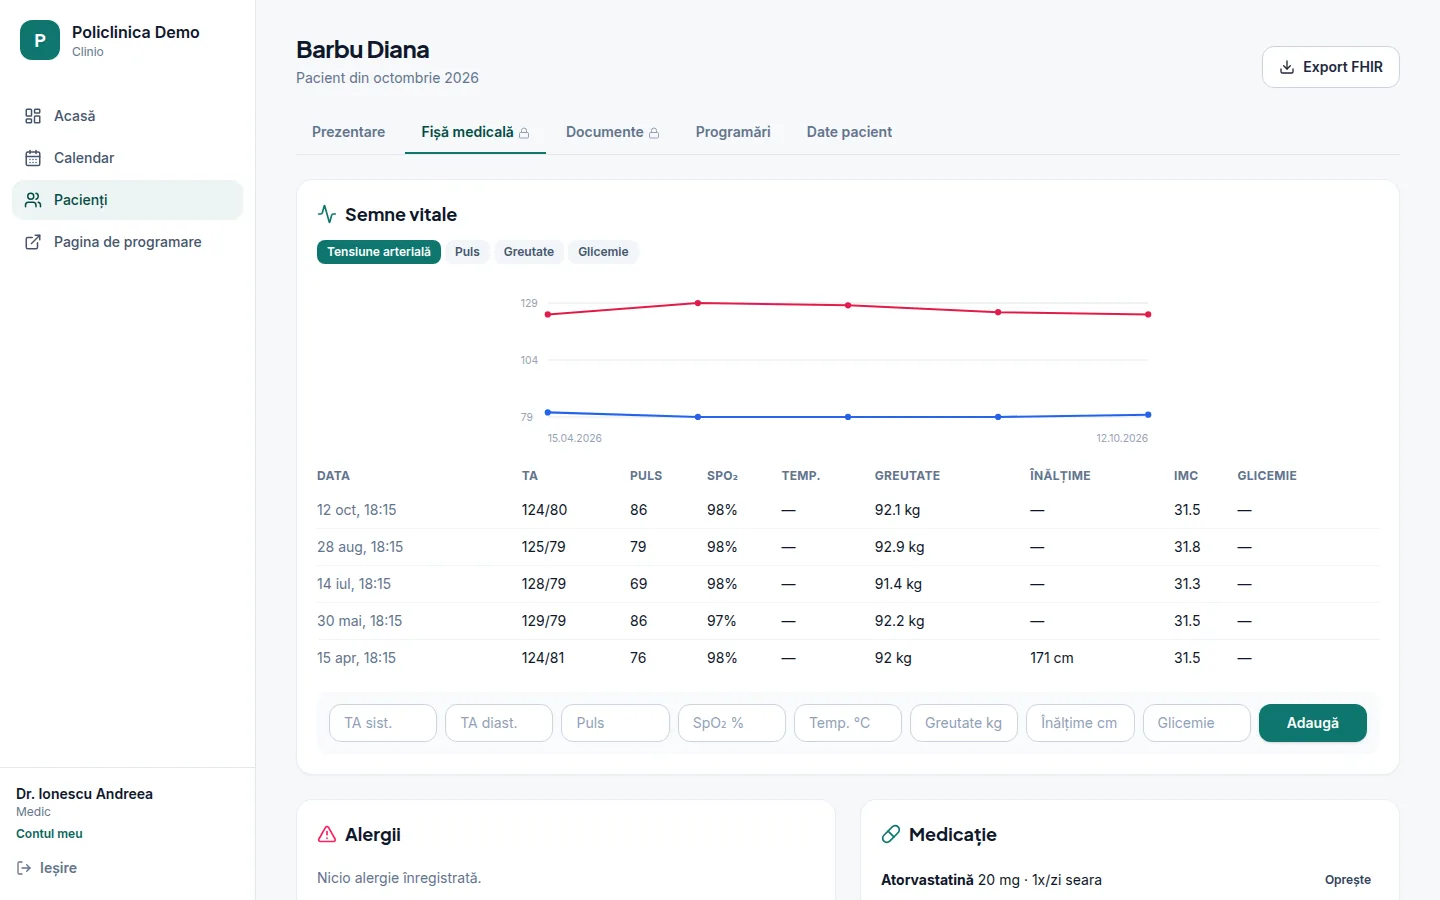This screenshot has height=900, width=1440.
Task: Click the pulse icon beside Semne vitale
Action: pyautogui.click(x=327, y=214)
